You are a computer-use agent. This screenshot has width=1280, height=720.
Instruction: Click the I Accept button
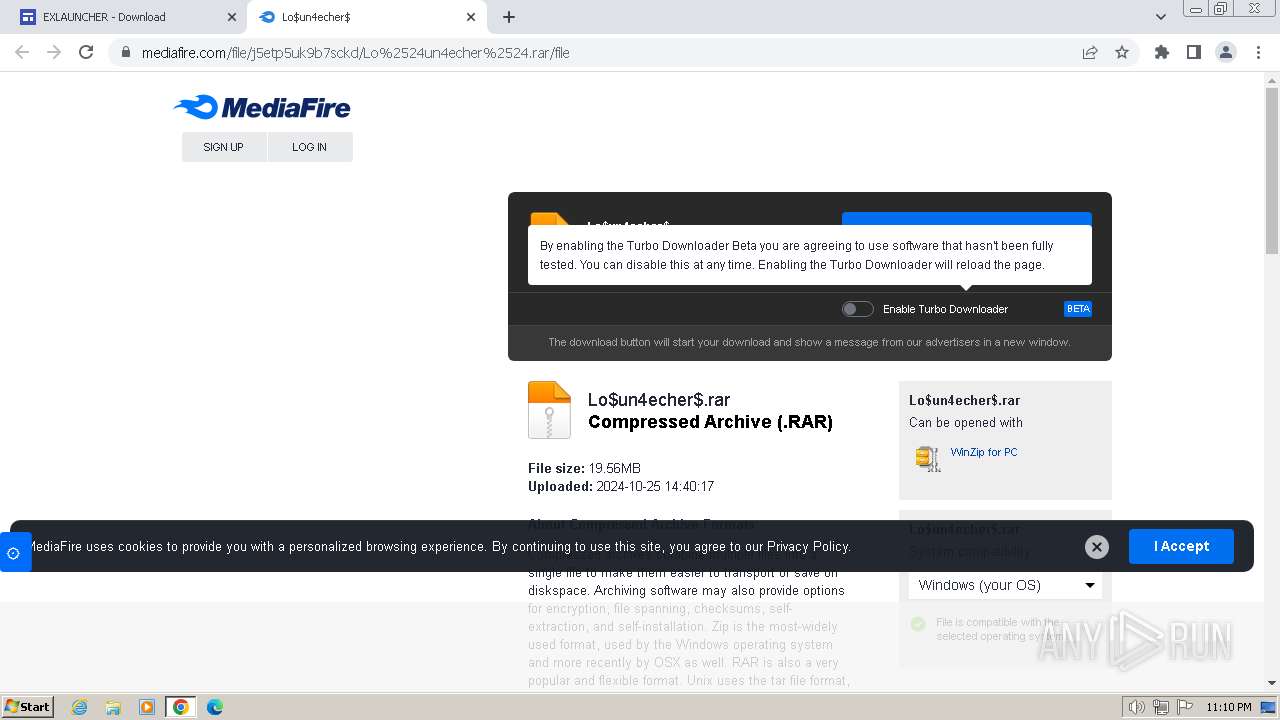1181,546
